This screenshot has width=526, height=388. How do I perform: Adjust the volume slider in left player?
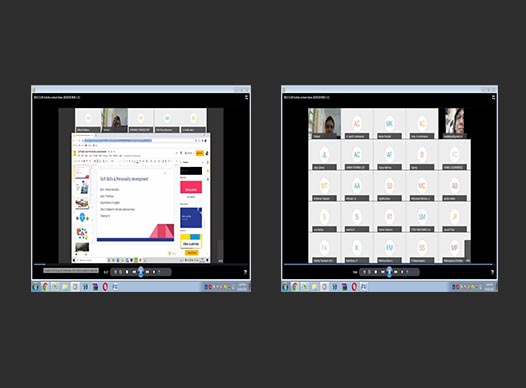click(x=163, y=272)
